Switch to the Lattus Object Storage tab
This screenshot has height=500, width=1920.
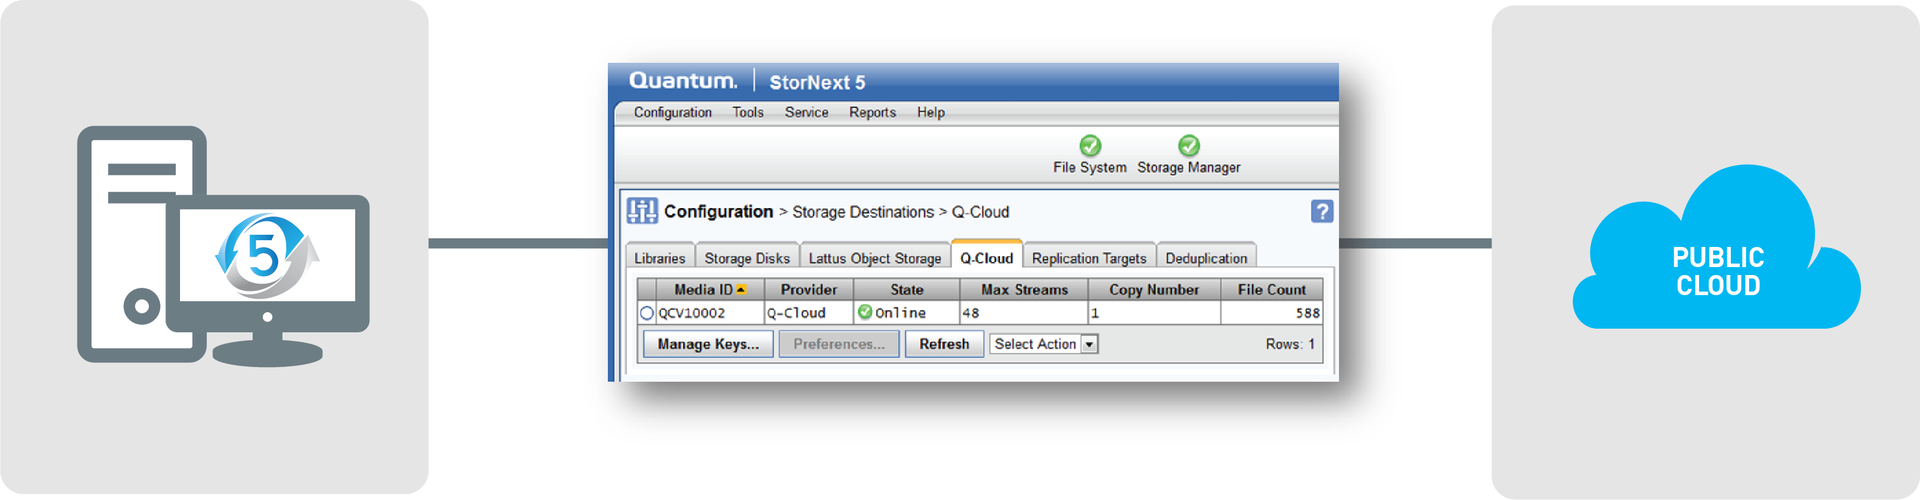tap(875, 257)
